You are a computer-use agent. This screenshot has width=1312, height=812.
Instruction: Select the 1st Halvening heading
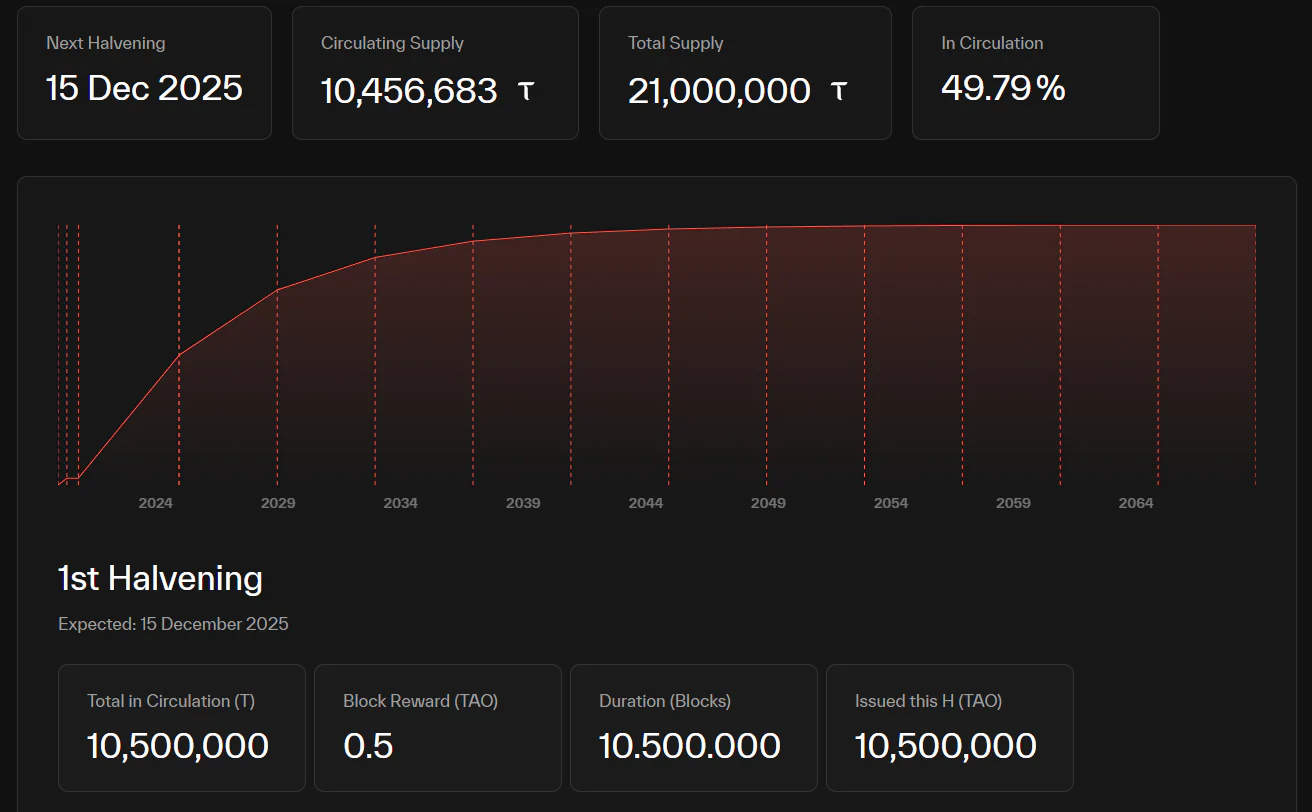click(159, 578)
